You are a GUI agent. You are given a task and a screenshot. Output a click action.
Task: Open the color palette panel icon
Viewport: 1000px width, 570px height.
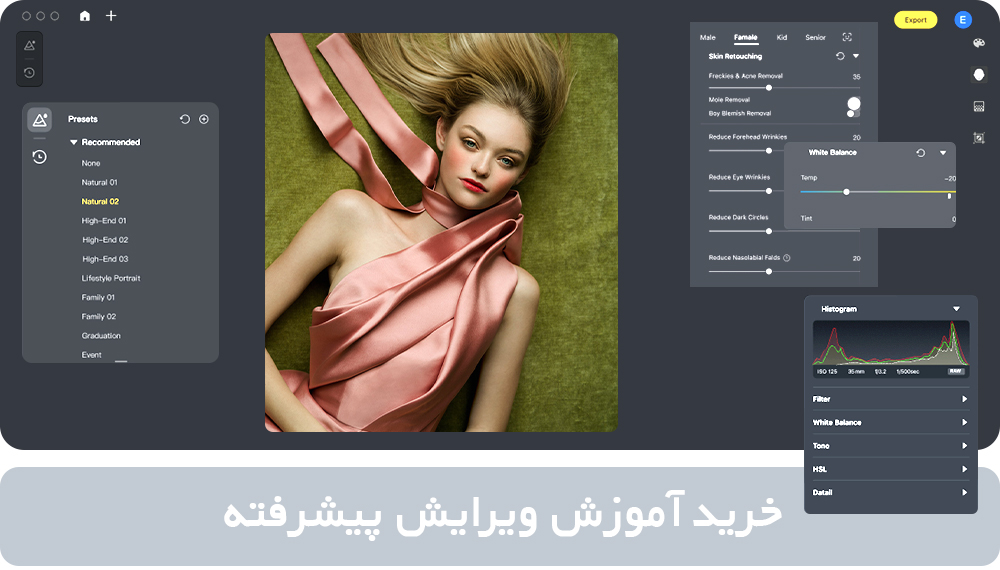point(979,43)
